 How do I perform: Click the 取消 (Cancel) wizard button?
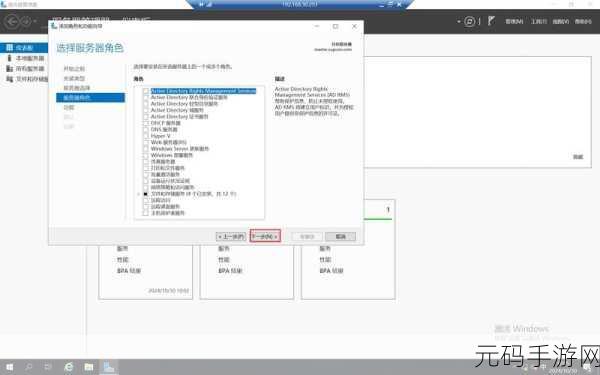click(x=341, y=236)
